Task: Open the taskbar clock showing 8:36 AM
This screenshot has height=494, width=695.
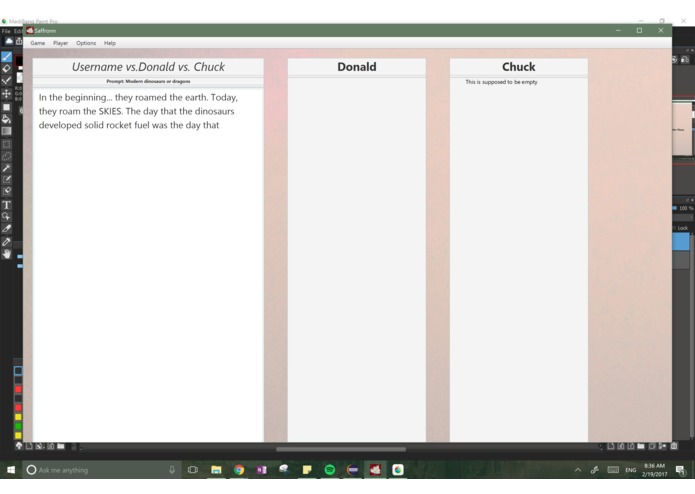Action: click(x=655, y=470)
